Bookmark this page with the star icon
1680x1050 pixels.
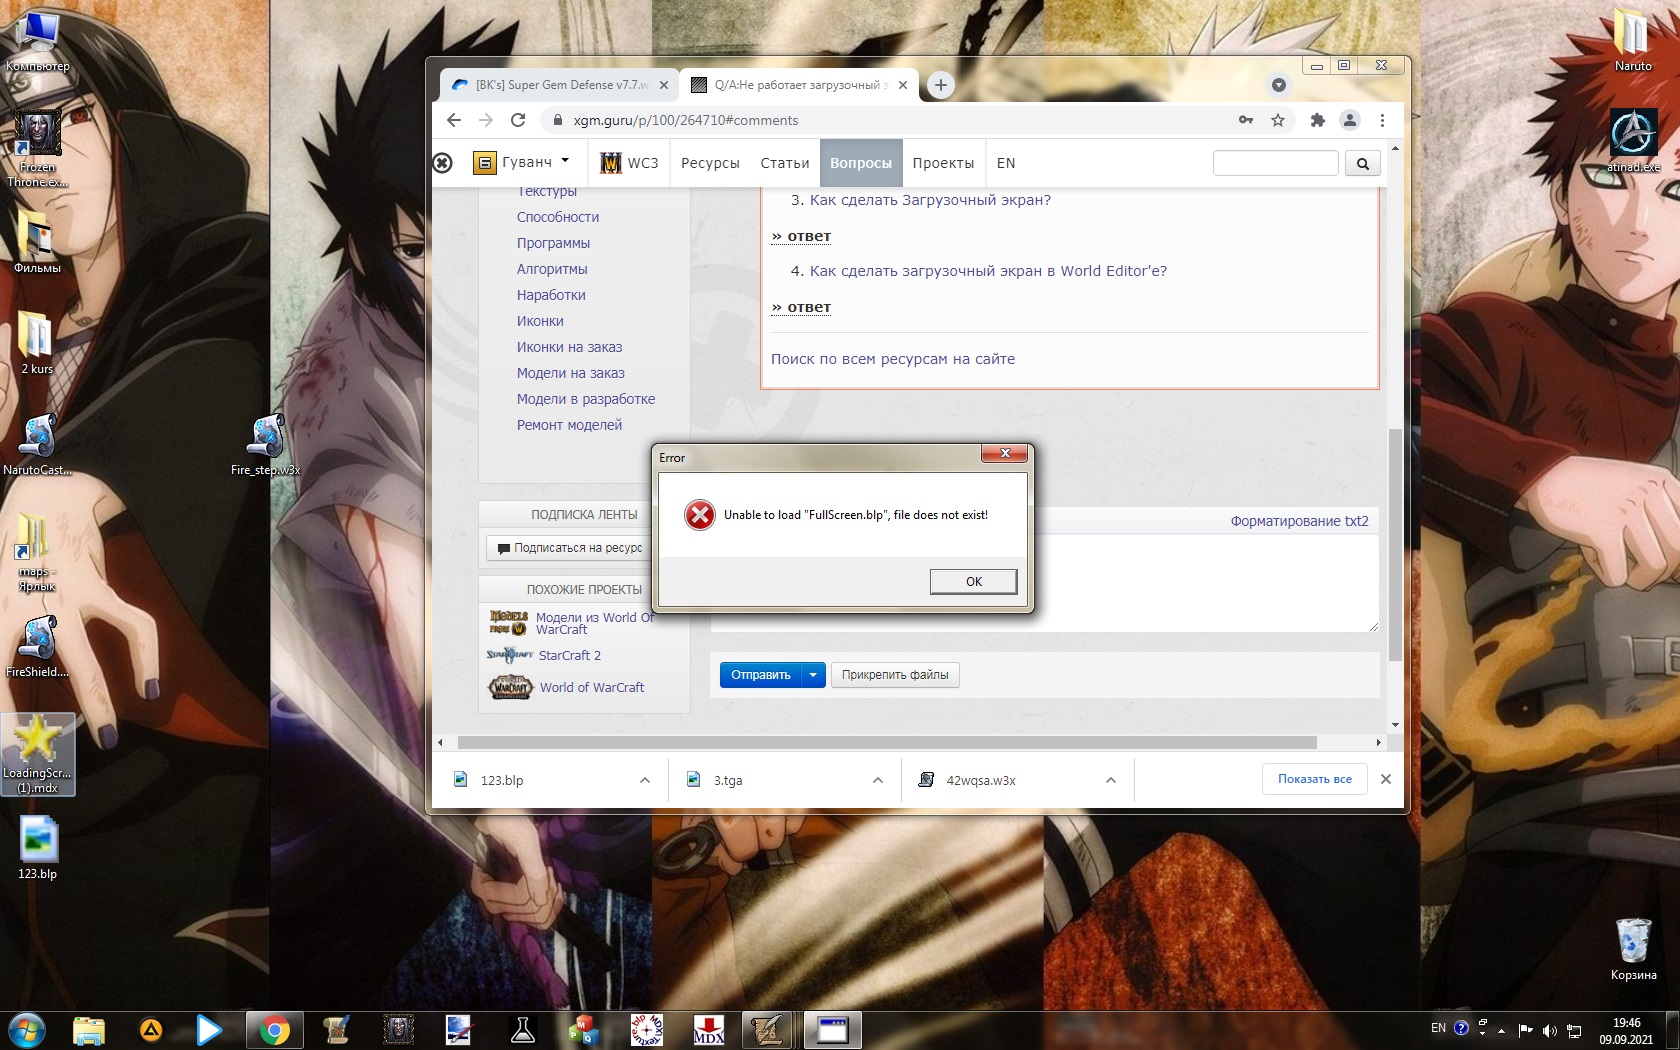coord(1278,120)
